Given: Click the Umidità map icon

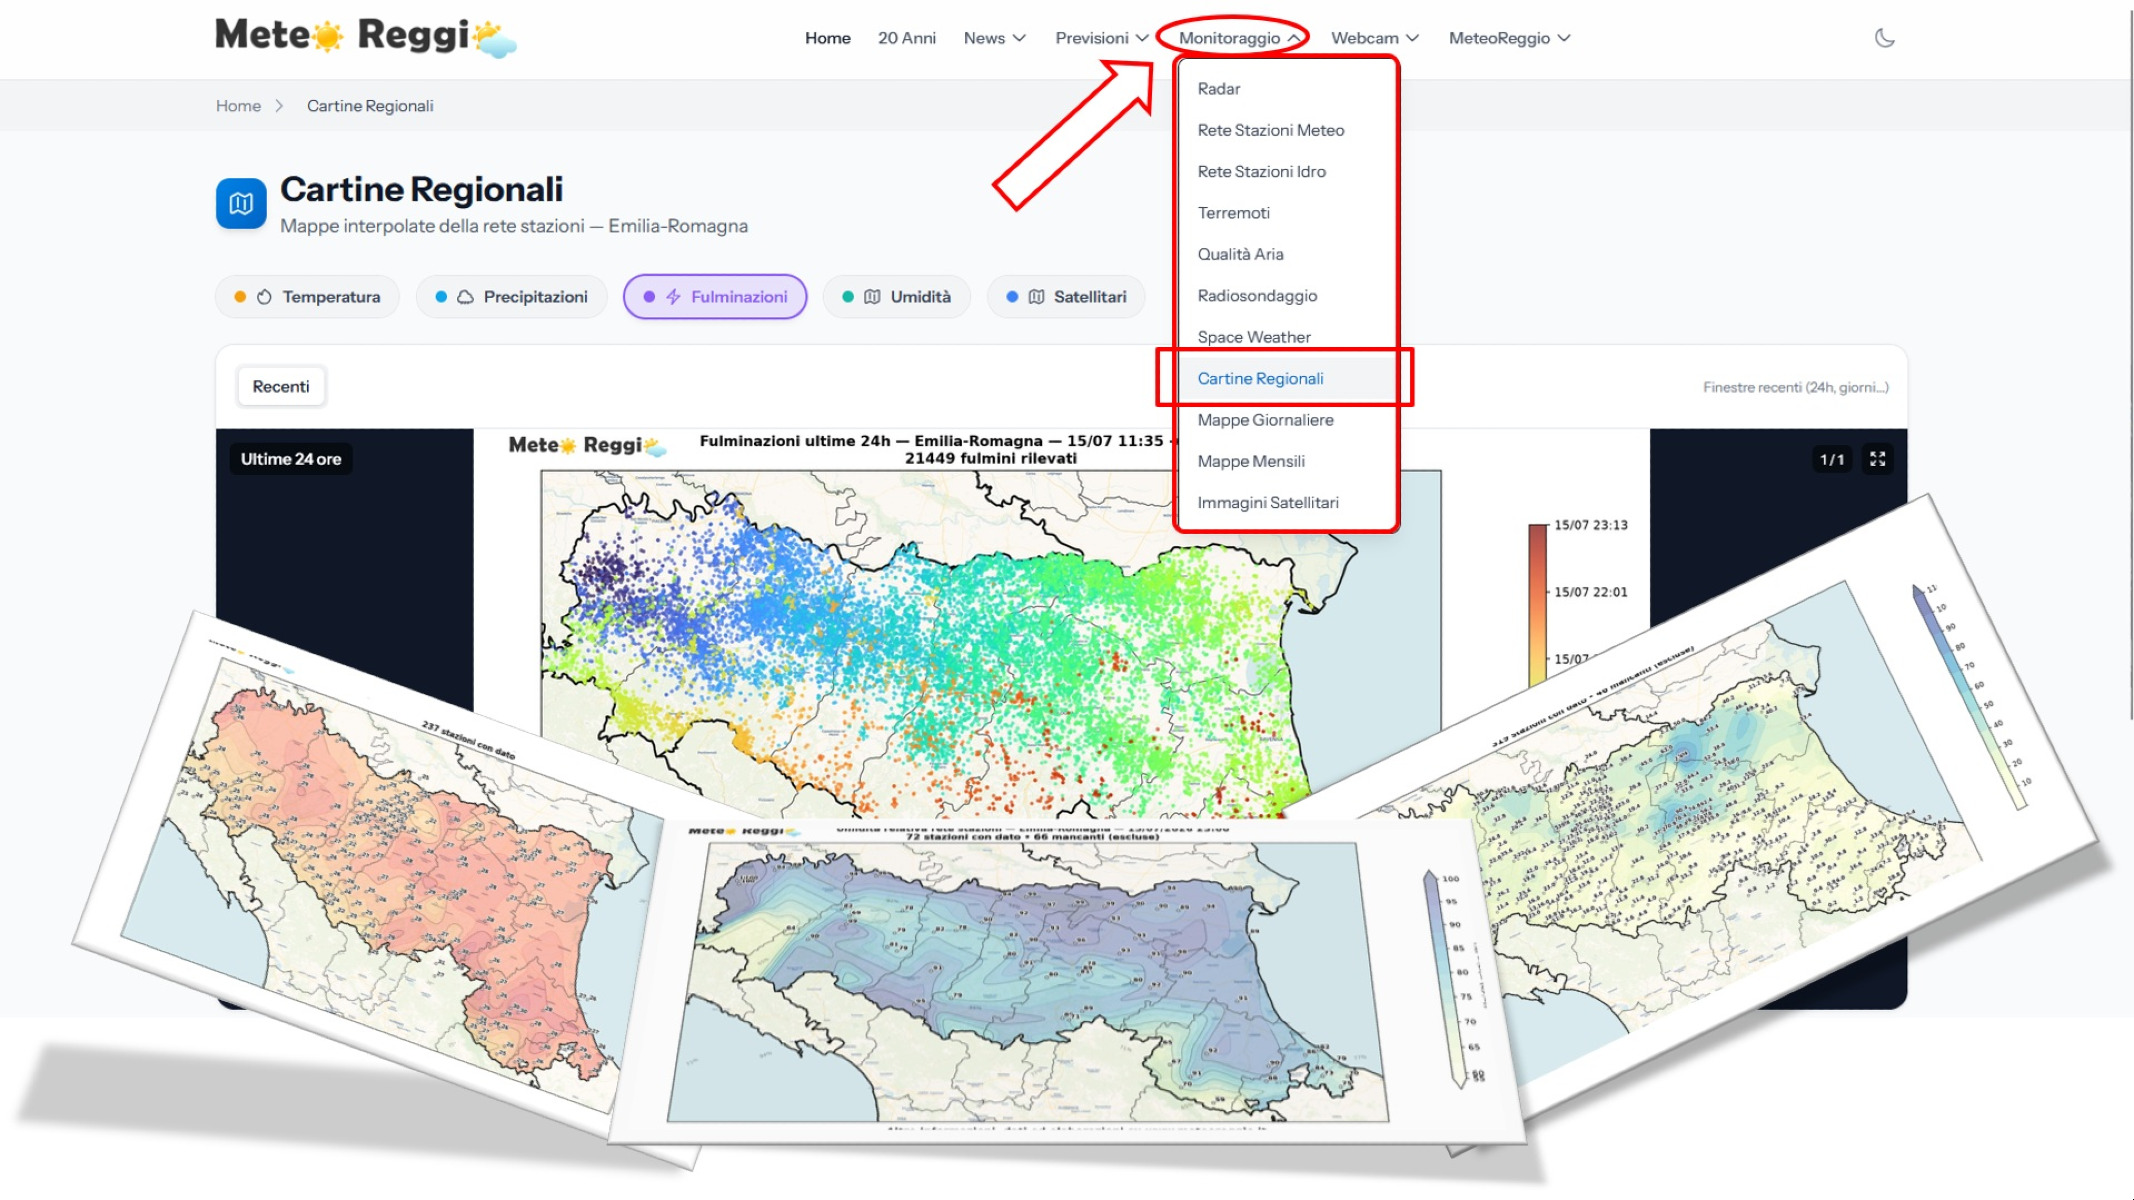Looking at the screenshot, I should pyautogui.click(x=872, y=297).
